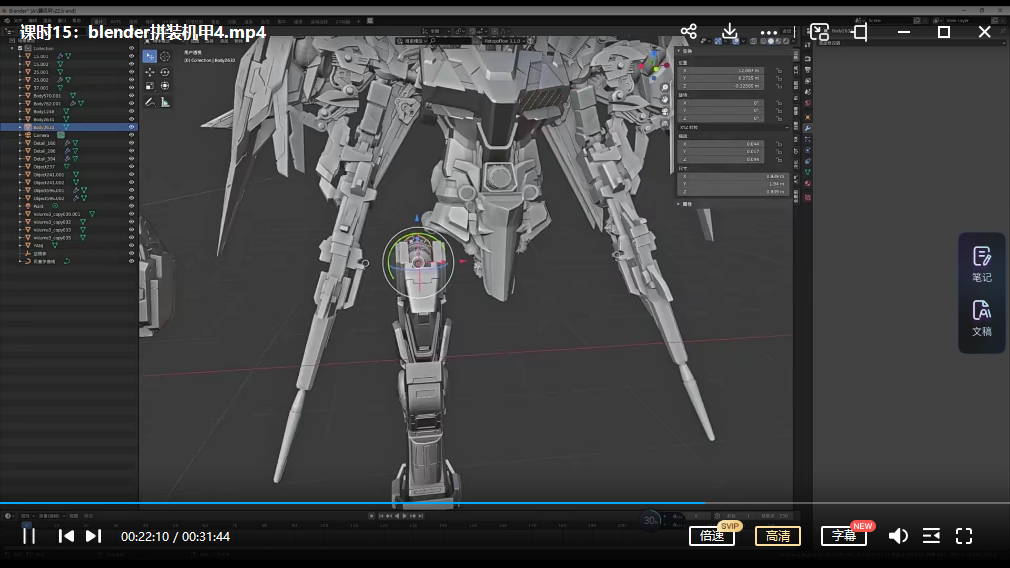Screen dimensions: 1010x568
Task: Select the Measure ruler tool
Action: click(165, 102)
